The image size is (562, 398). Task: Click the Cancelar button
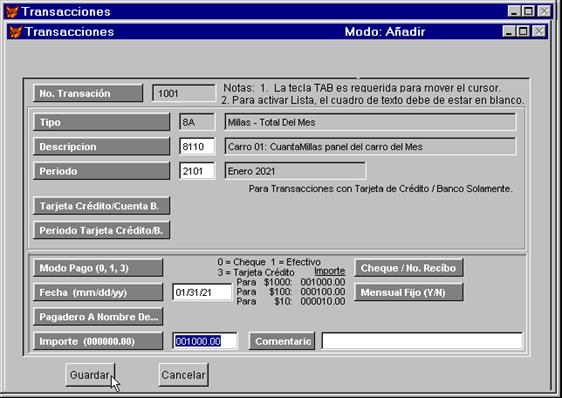[183, 375]
